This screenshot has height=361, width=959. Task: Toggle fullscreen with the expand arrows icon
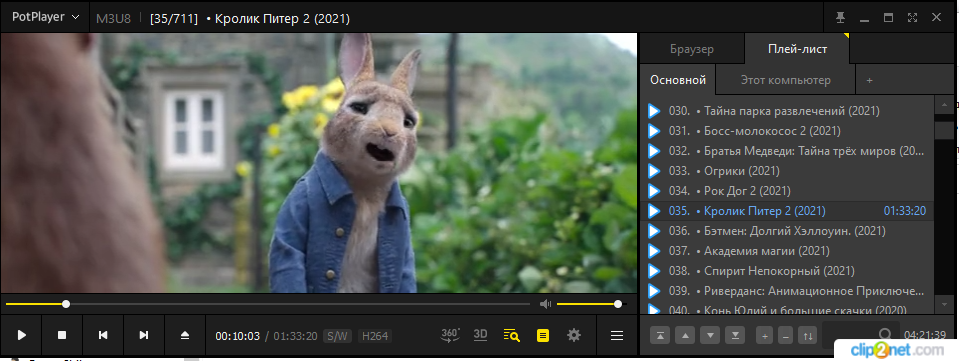tap(912, 18)
